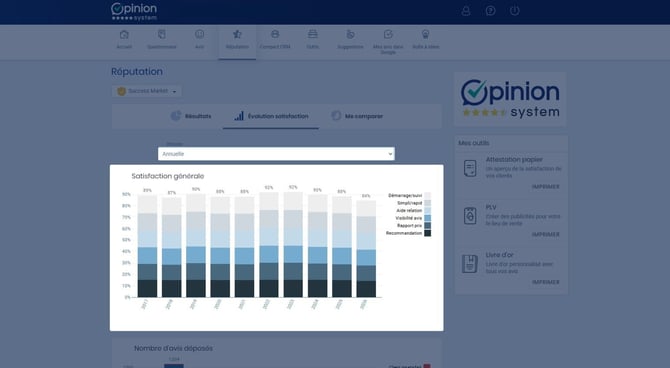Click the Évolution satisfaction bar chart icon
The image size is (670, 368).
click(239, 116)
